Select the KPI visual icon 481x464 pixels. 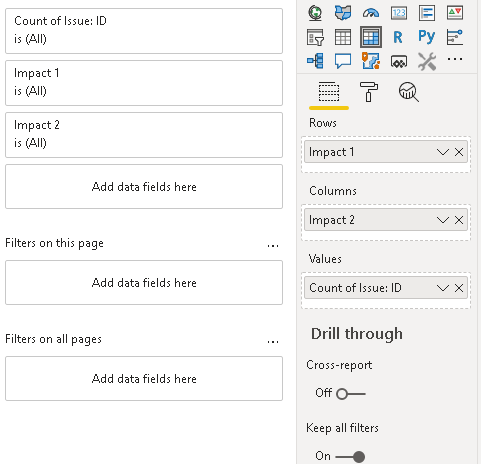(x=455, y=13)
